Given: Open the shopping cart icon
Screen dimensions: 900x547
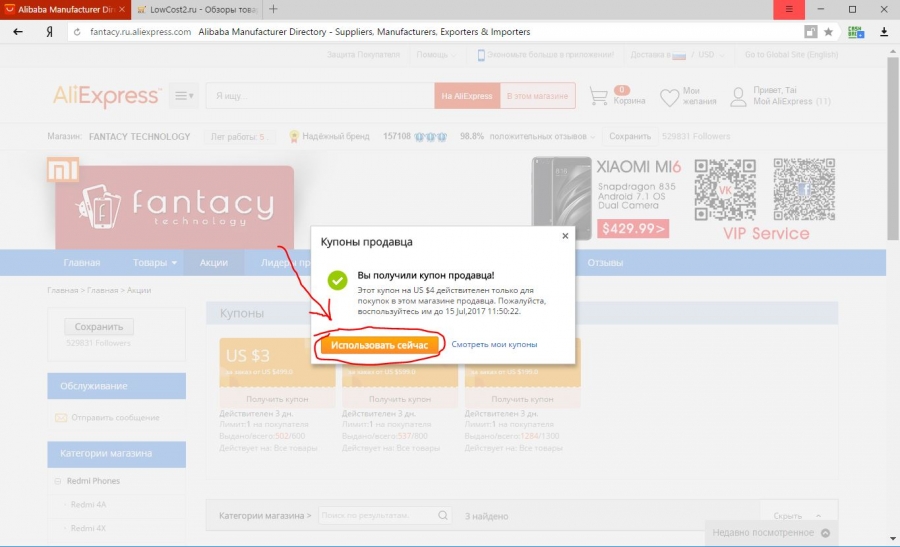Looking at the screenshot, I should 598,96.
